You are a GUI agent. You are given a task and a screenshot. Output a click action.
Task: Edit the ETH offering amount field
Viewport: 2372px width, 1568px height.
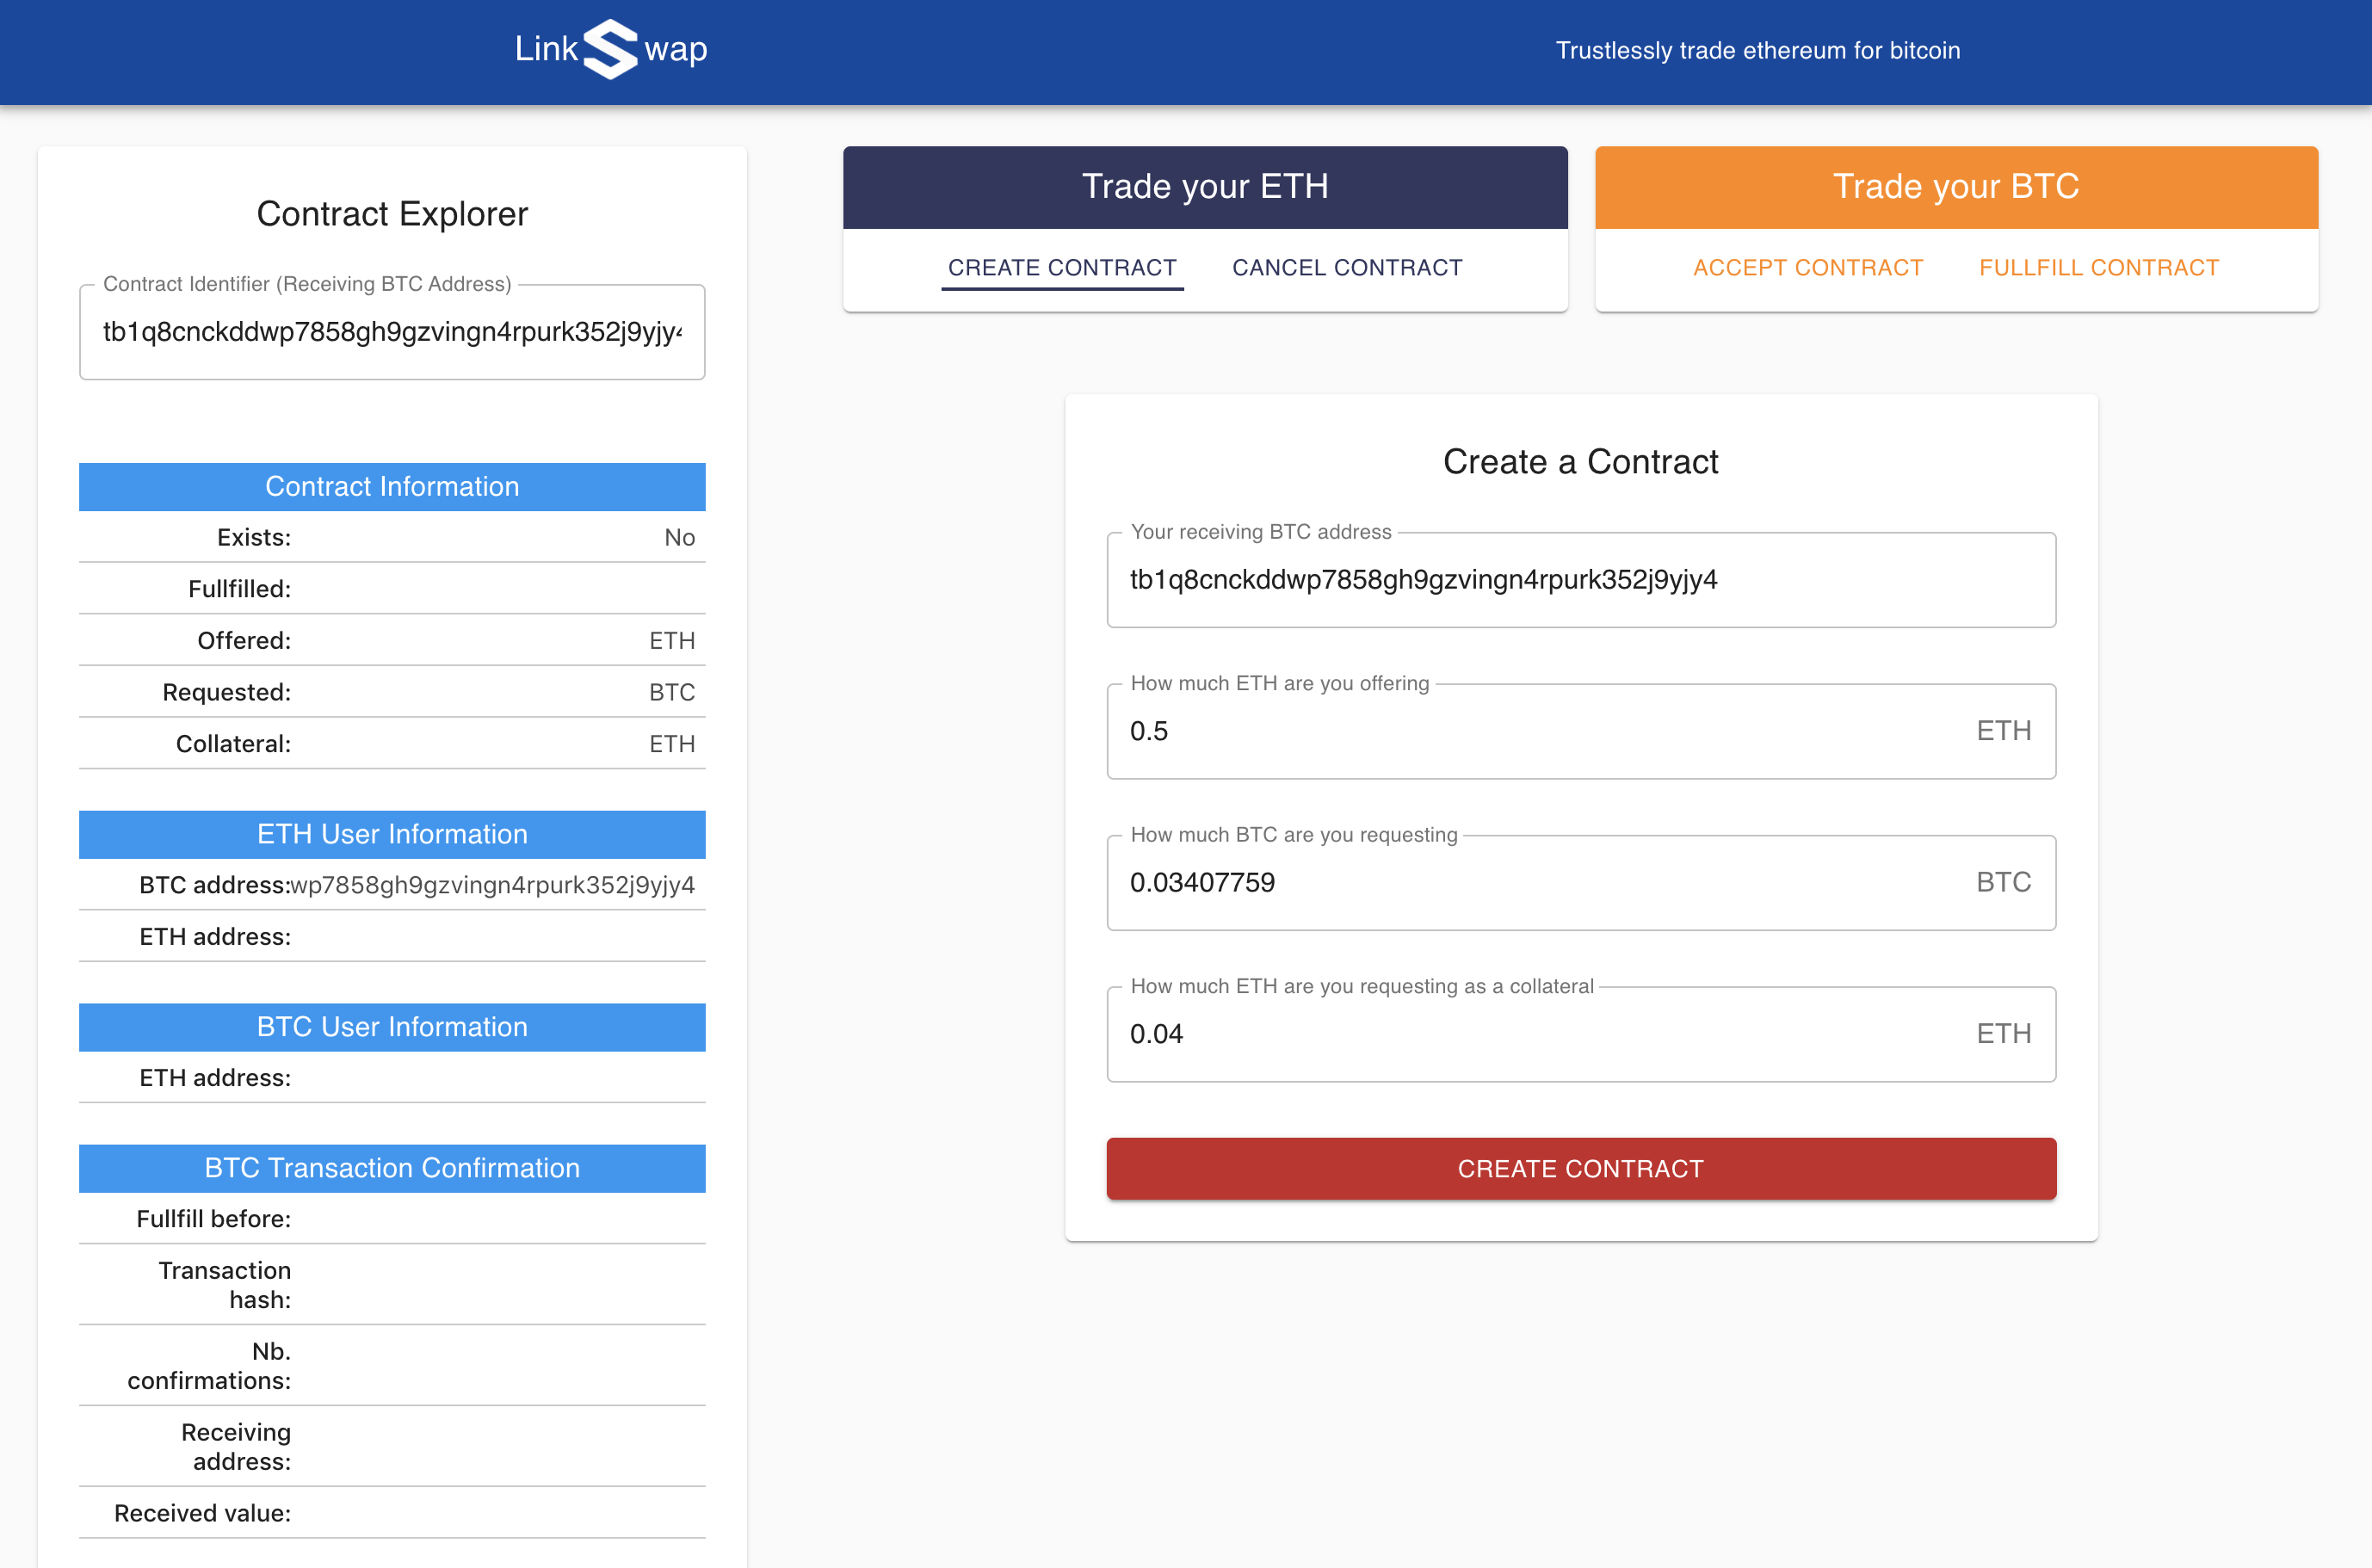click(1540, 731)
